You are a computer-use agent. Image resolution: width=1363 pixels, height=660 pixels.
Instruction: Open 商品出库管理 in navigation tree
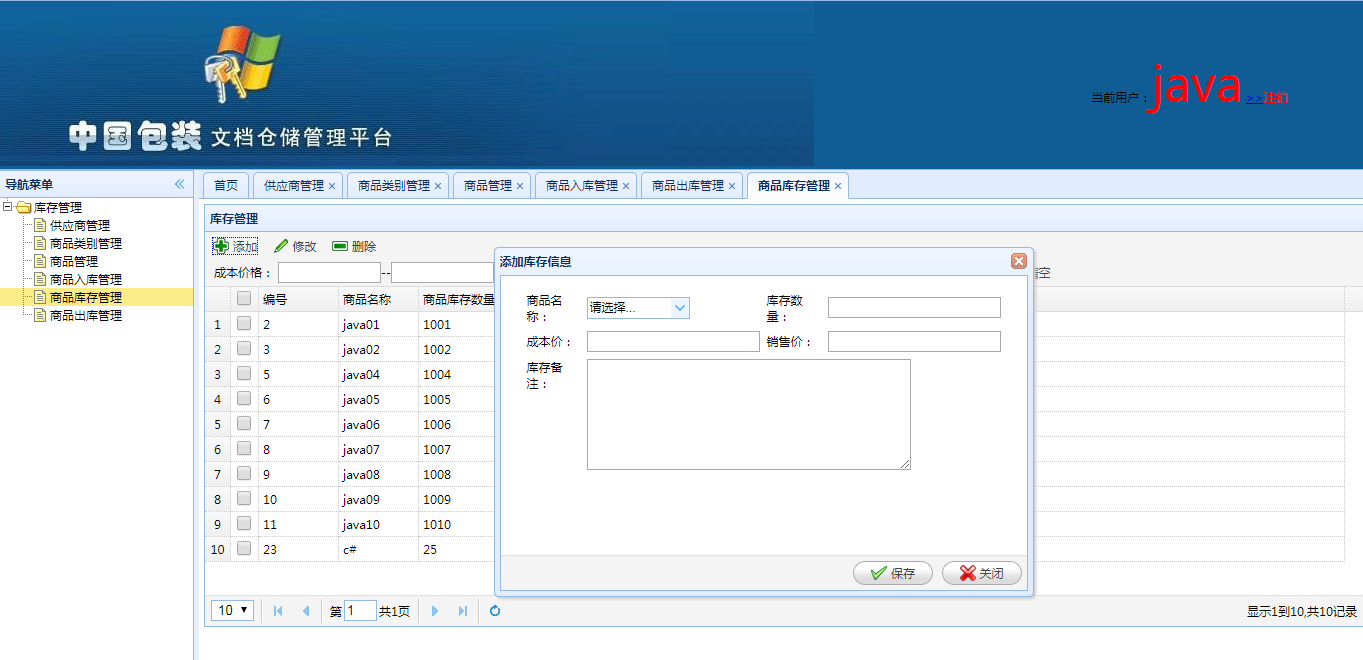[x=86, y=316]
